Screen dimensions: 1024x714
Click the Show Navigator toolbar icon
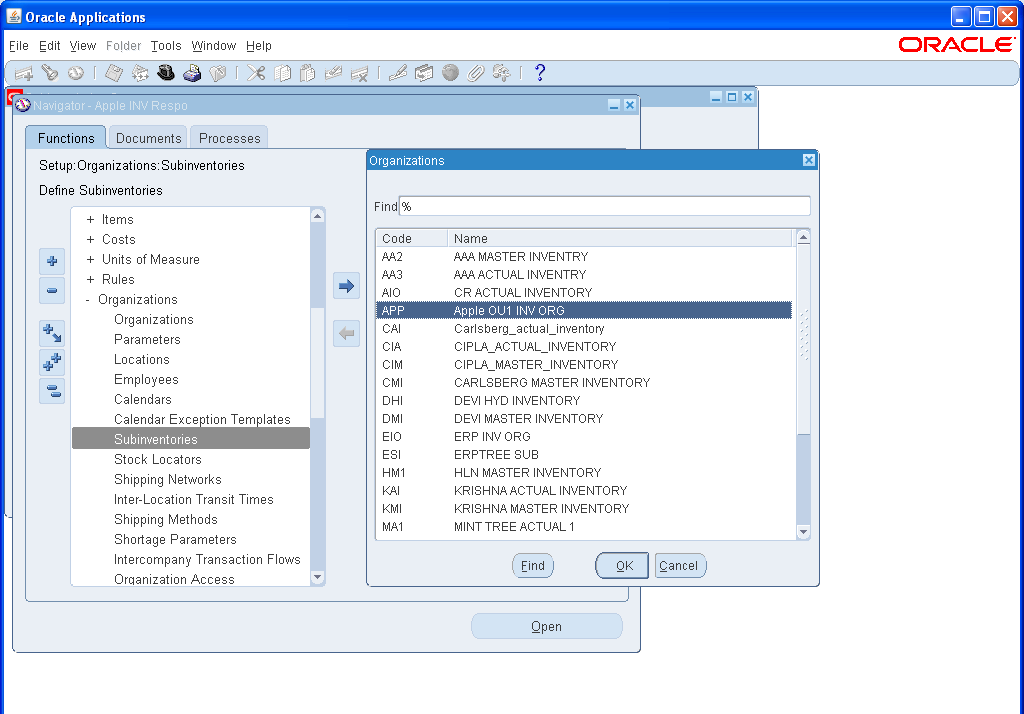click(x=76, y=73)
